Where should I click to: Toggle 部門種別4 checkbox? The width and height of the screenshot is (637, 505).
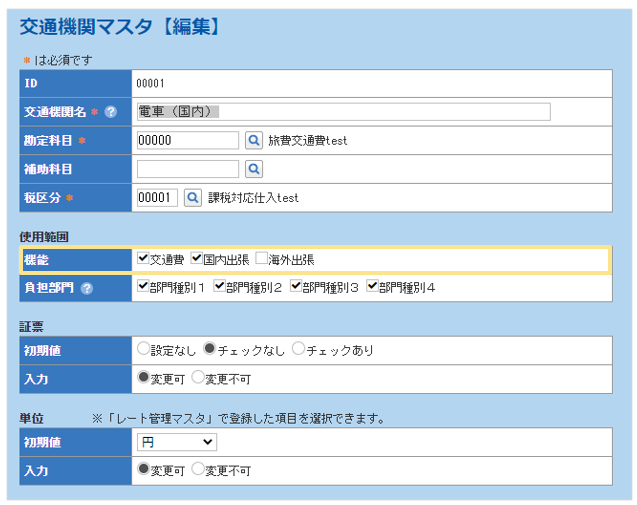coord(372,286)
